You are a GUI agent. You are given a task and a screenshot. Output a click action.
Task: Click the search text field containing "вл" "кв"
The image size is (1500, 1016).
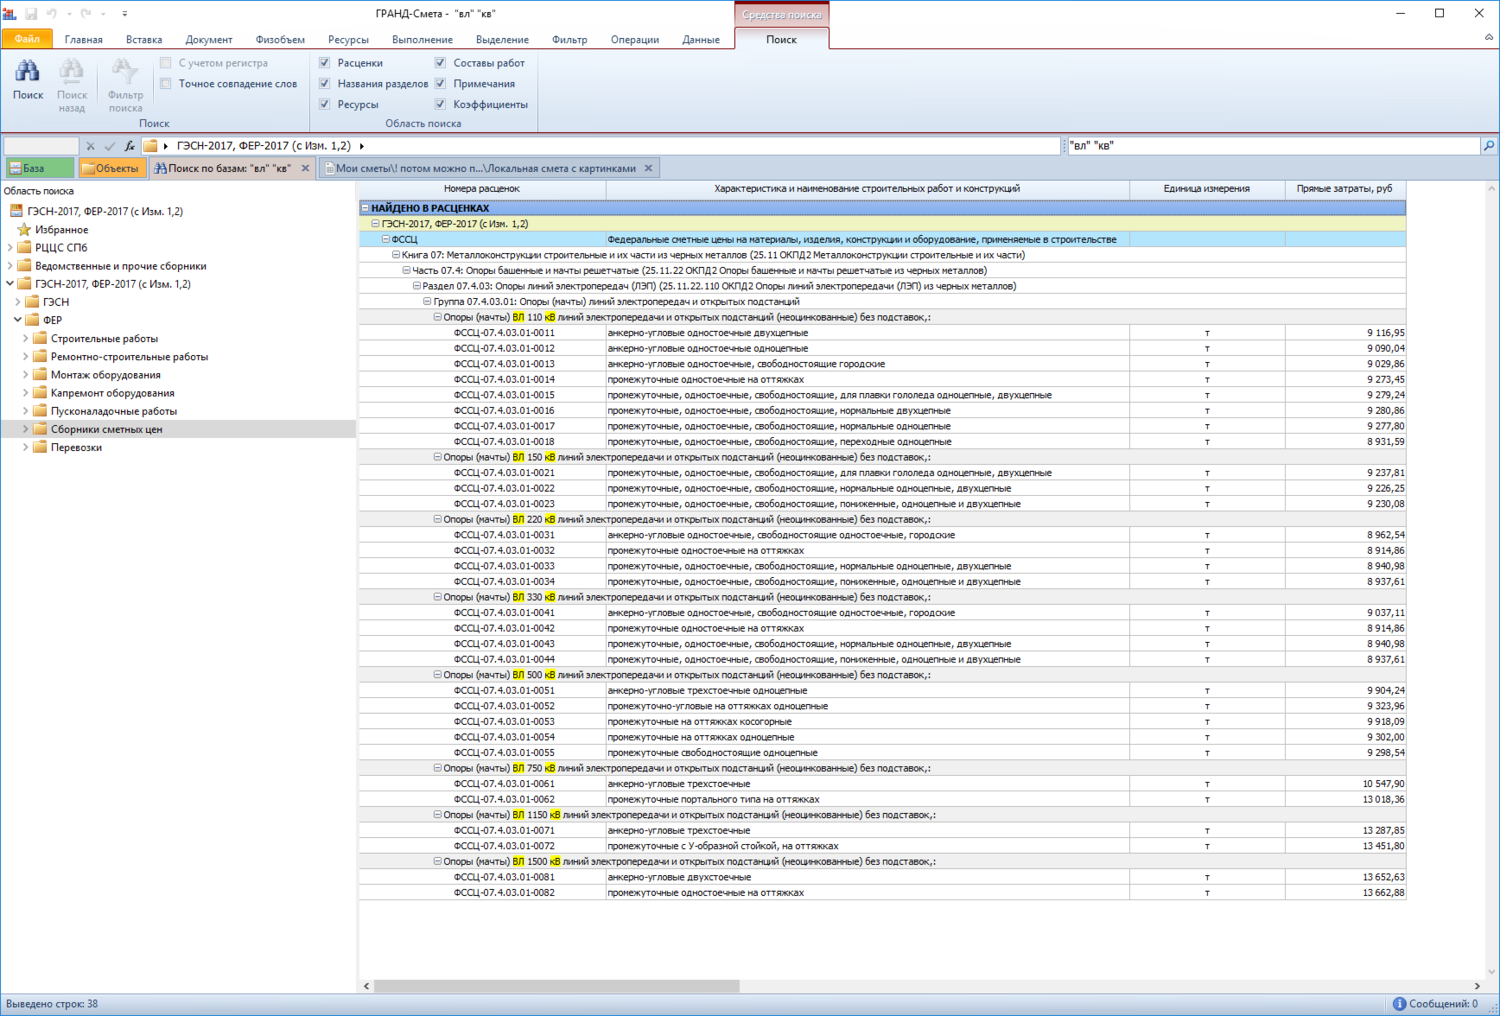coord(1270,146)
